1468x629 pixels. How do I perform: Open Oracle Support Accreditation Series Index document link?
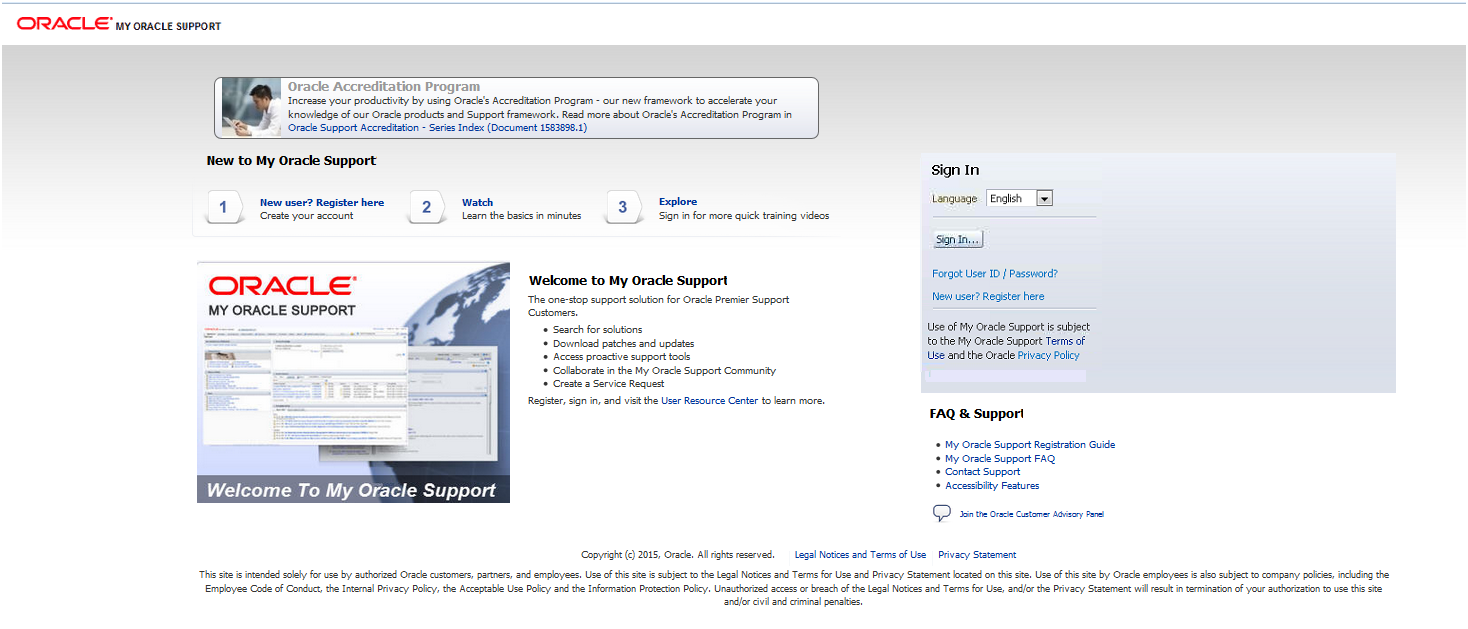(437, 128)
